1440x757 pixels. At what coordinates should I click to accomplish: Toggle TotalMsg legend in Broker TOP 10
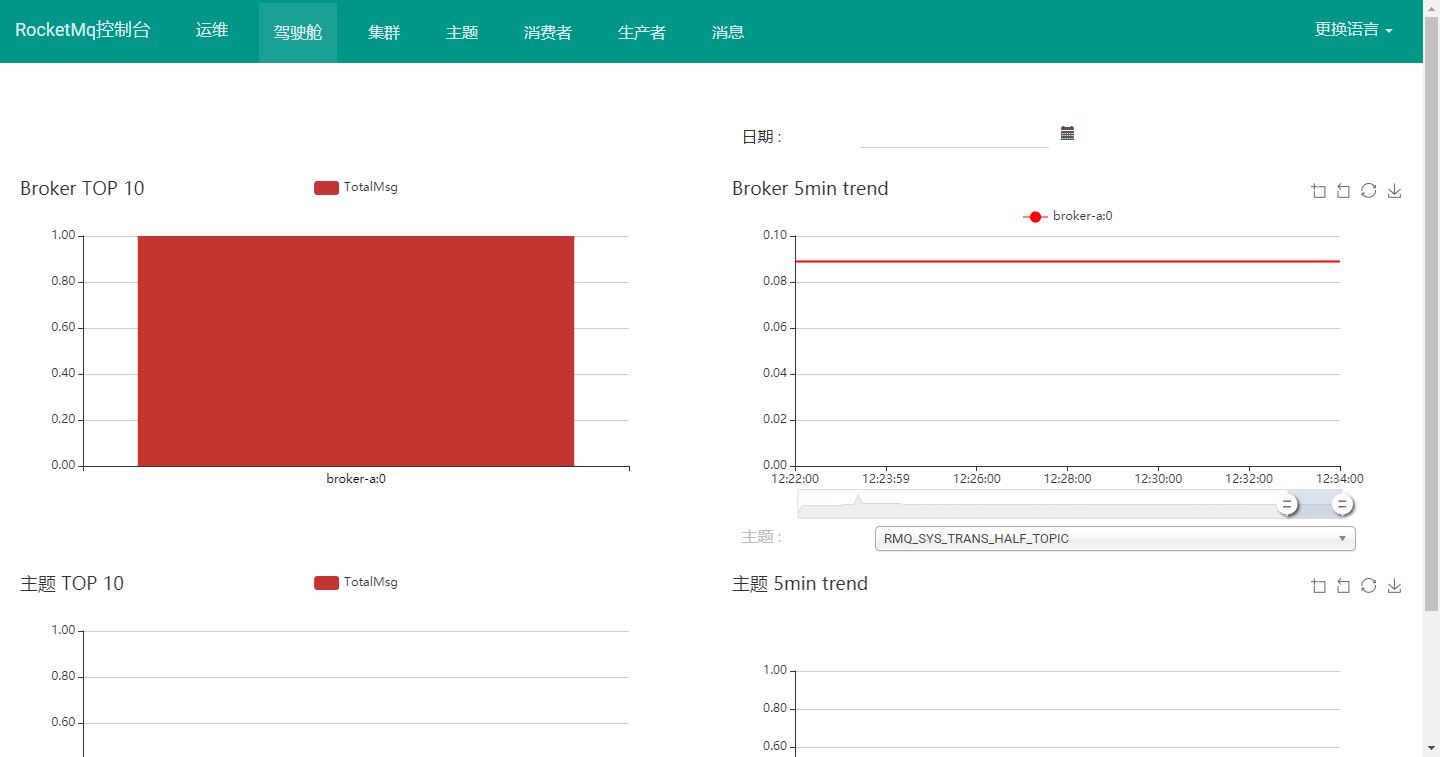pyautogui.click(x=356, y=187)
